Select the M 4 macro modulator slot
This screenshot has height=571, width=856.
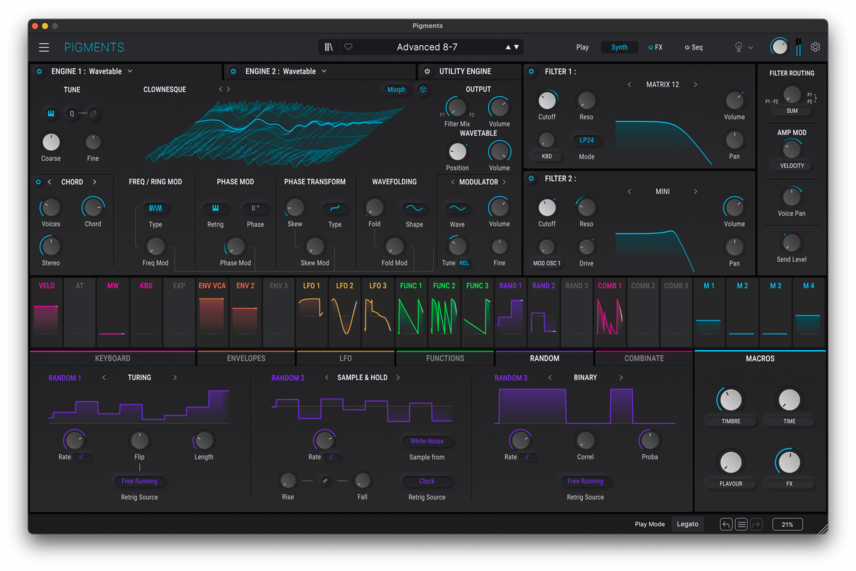tap(809, 312)
